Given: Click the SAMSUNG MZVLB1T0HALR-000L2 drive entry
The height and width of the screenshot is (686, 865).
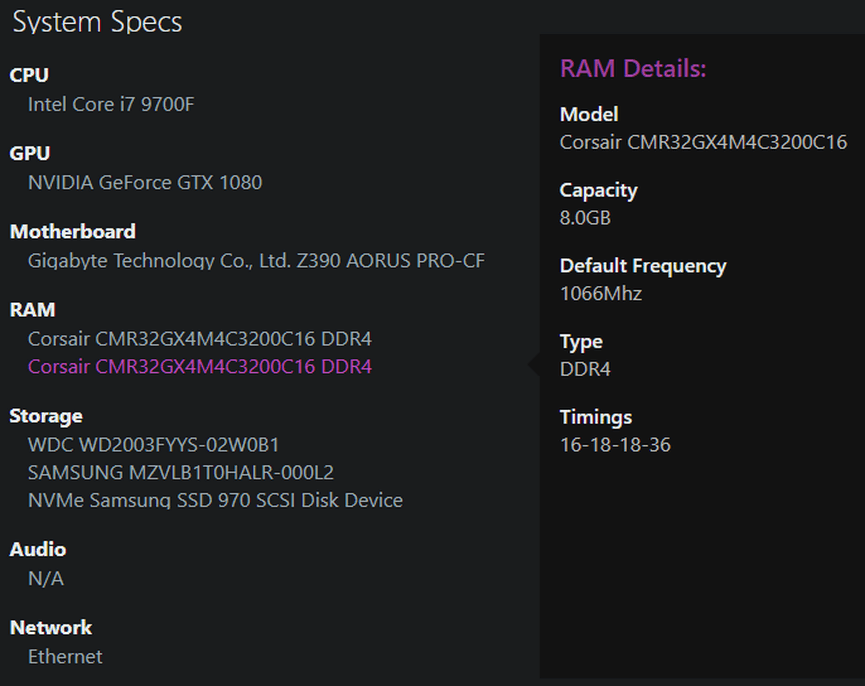Looking at the screenshot, I should (181, 473).
